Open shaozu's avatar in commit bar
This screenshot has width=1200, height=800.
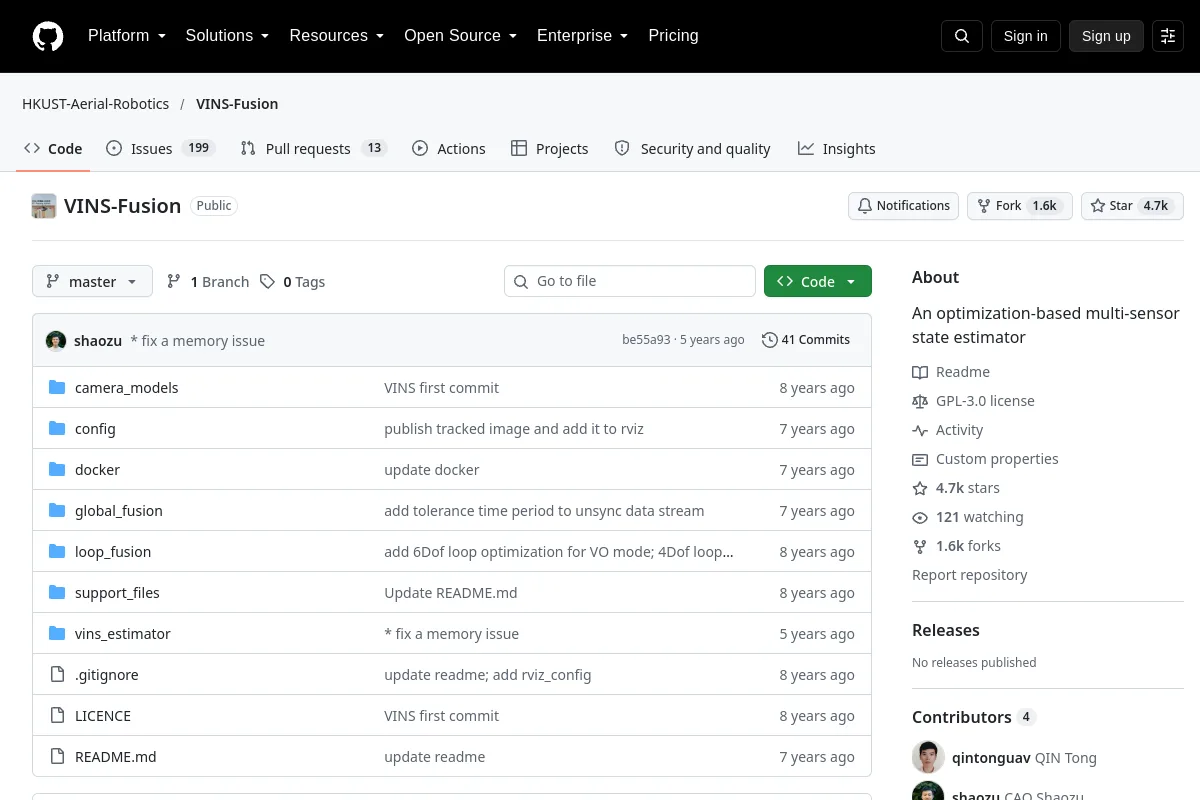tap(56, 340)
